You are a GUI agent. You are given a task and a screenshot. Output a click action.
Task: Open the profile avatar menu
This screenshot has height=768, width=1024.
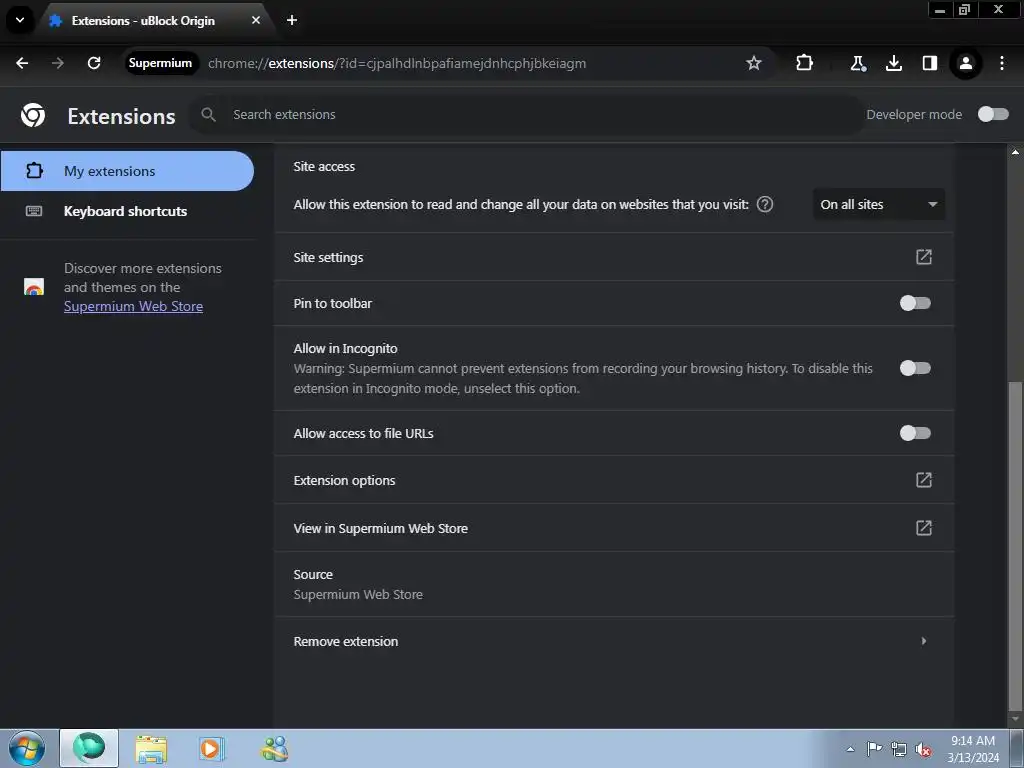click(965, 63)
